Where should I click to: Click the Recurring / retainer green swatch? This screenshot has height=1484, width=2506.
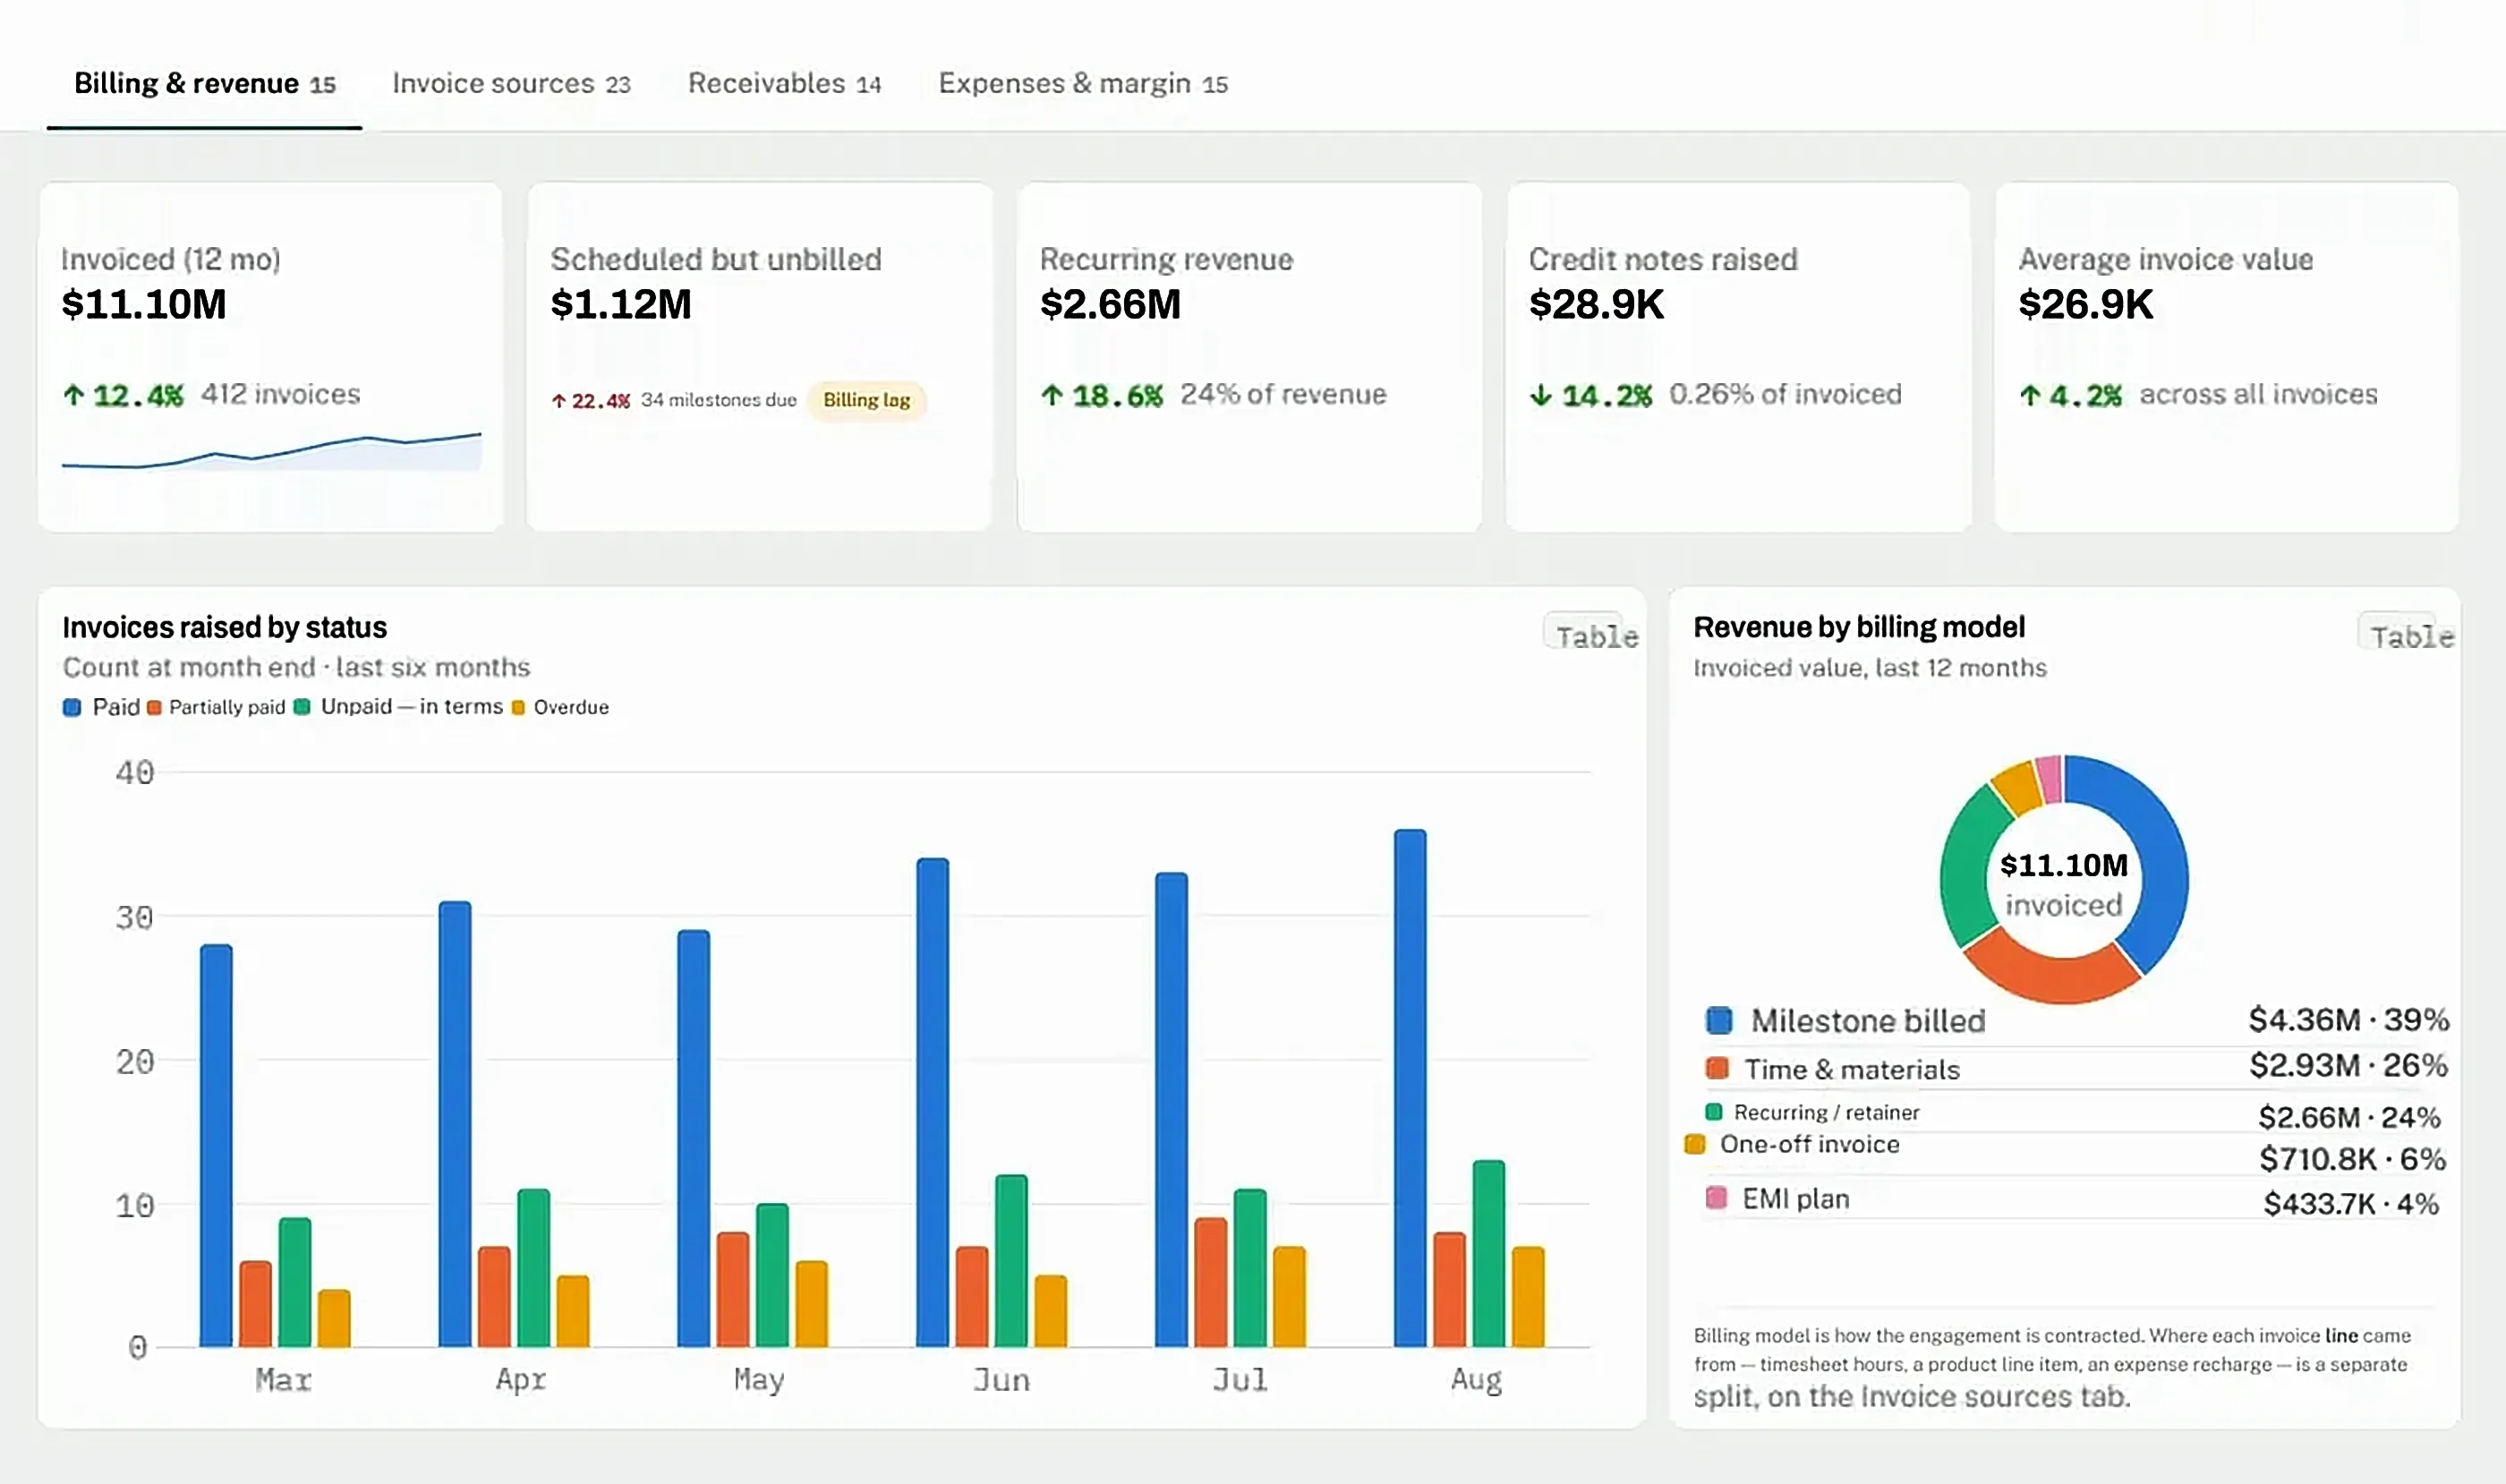point(1714,1112)
